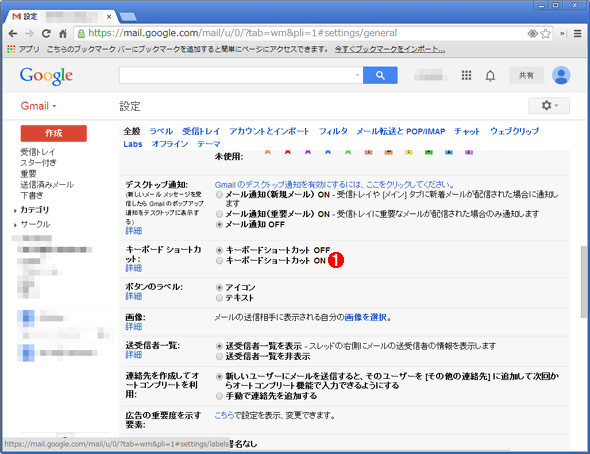The image size is (590, 454).
Task: Open the フィルタ settings tab
Action: coord(333,131)
